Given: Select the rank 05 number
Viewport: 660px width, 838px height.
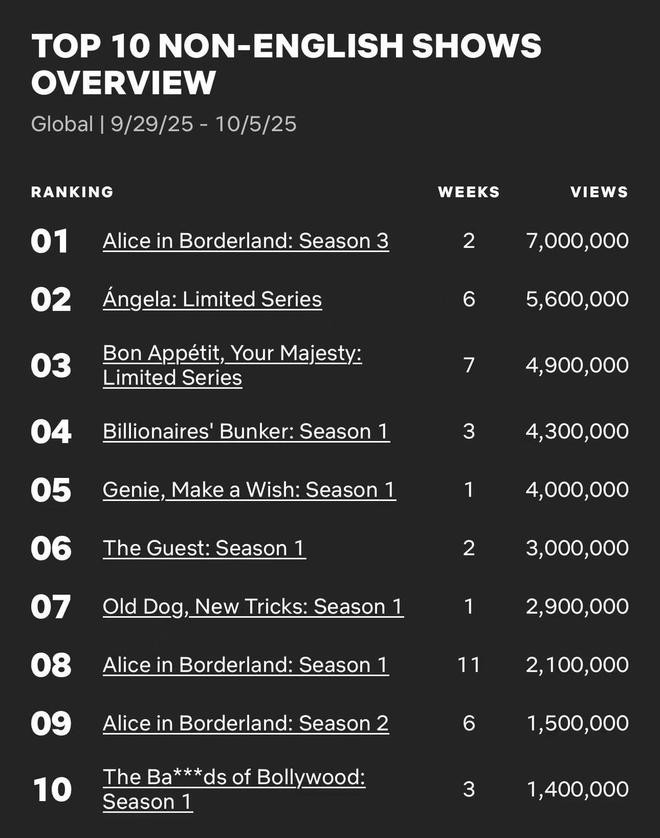Looking at the screenshot, I should (51, 490).
